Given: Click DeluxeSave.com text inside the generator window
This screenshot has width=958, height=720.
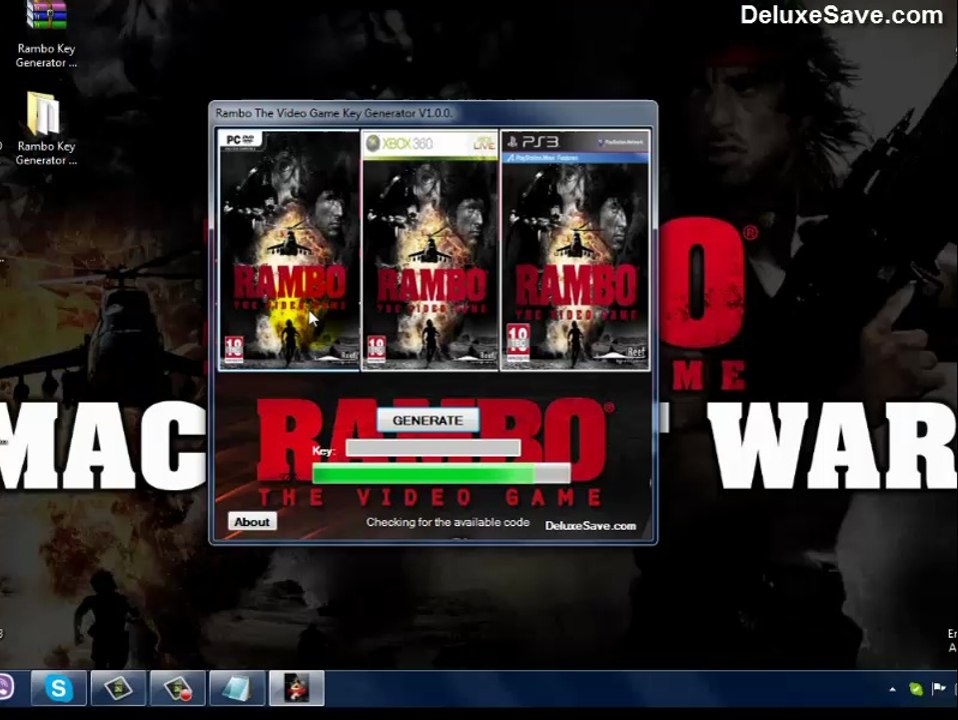Looking at the screenshot, I should point(590,526).
